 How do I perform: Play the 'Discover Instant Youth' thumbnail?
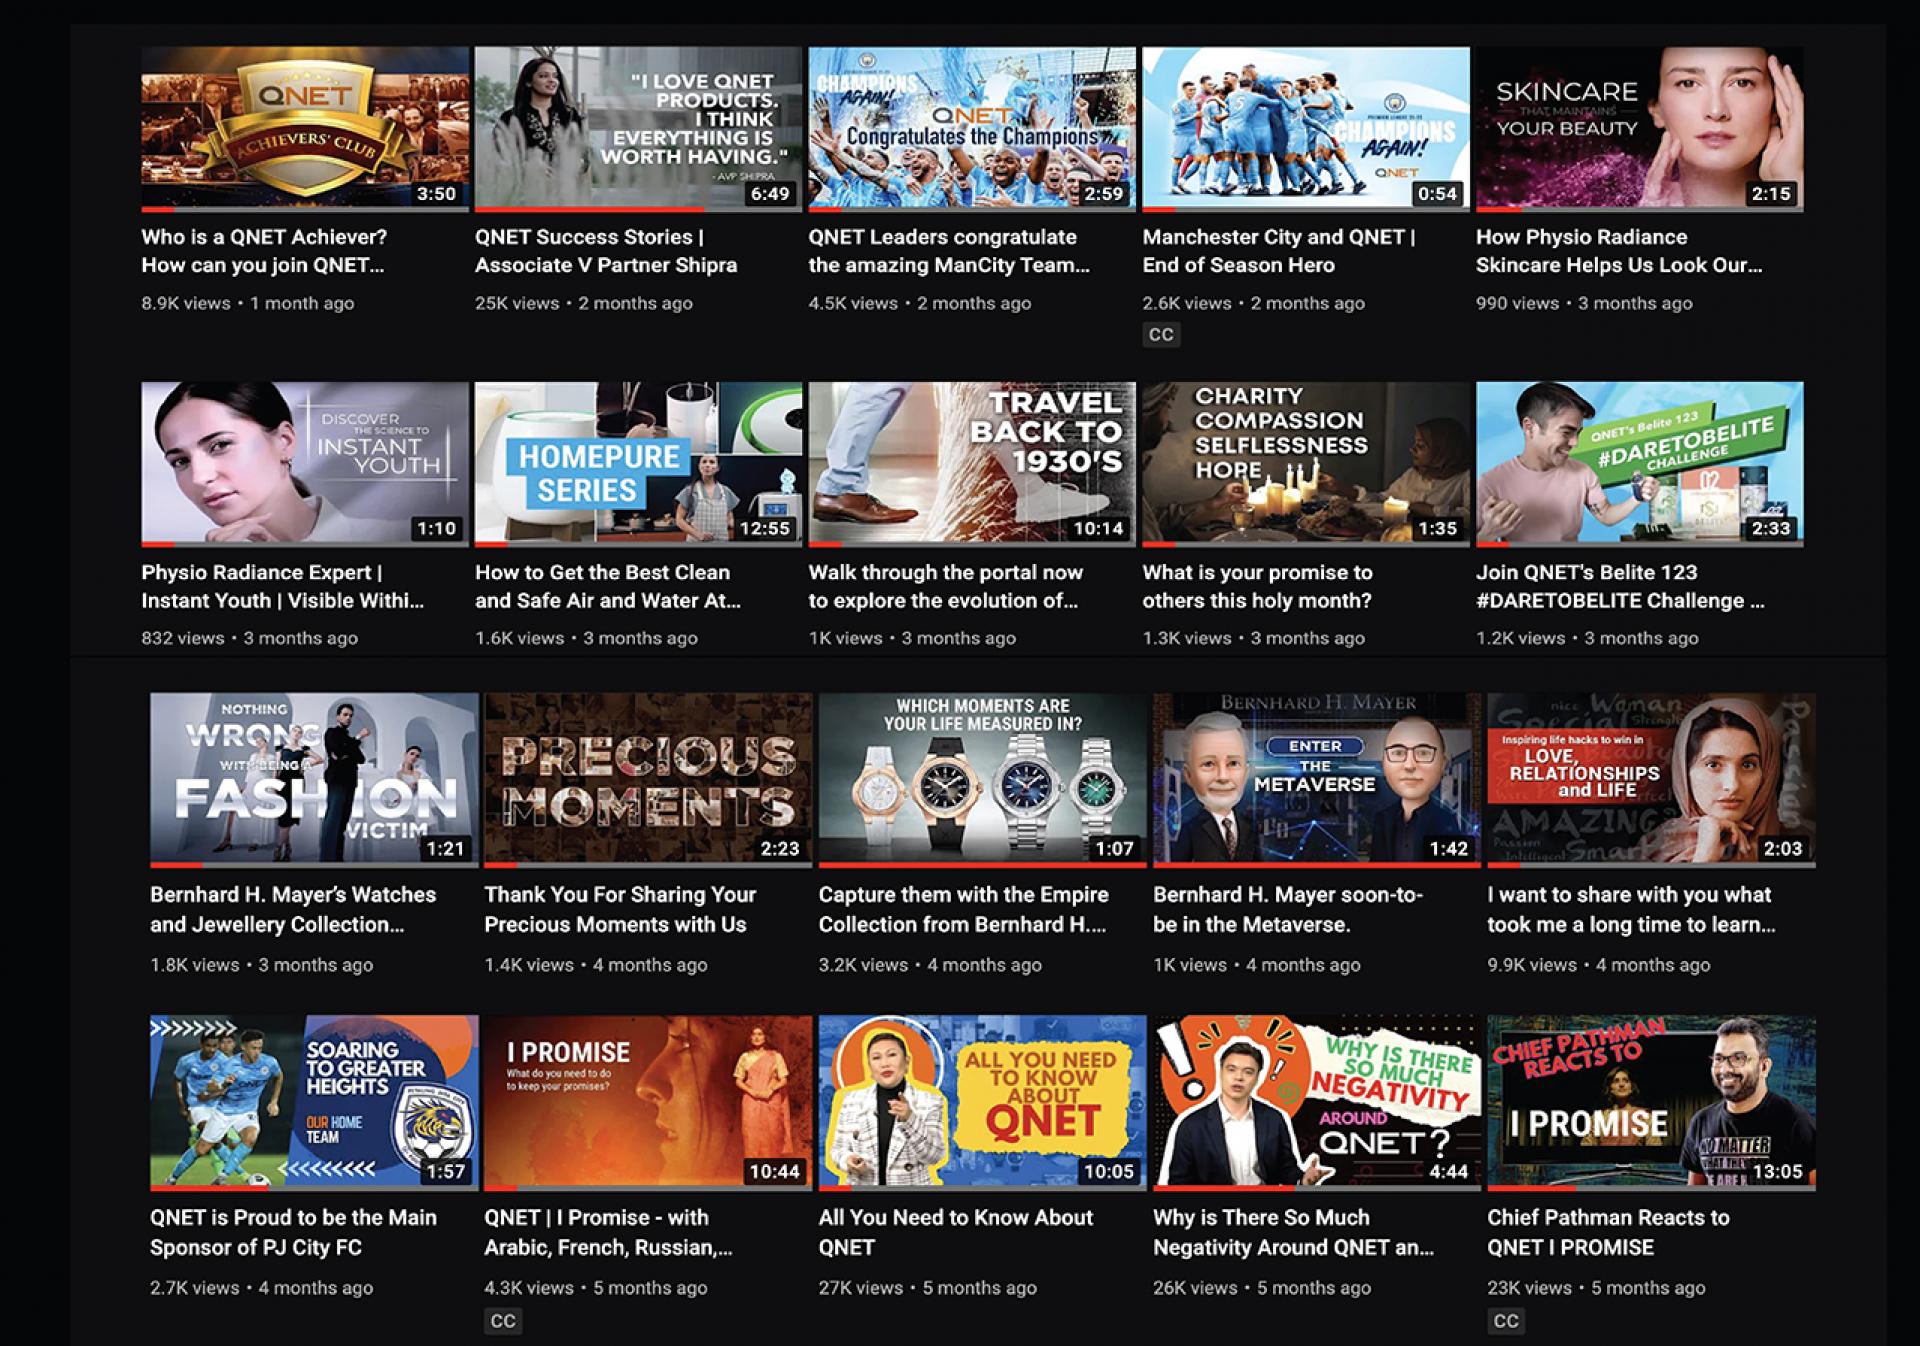point(305,464)
